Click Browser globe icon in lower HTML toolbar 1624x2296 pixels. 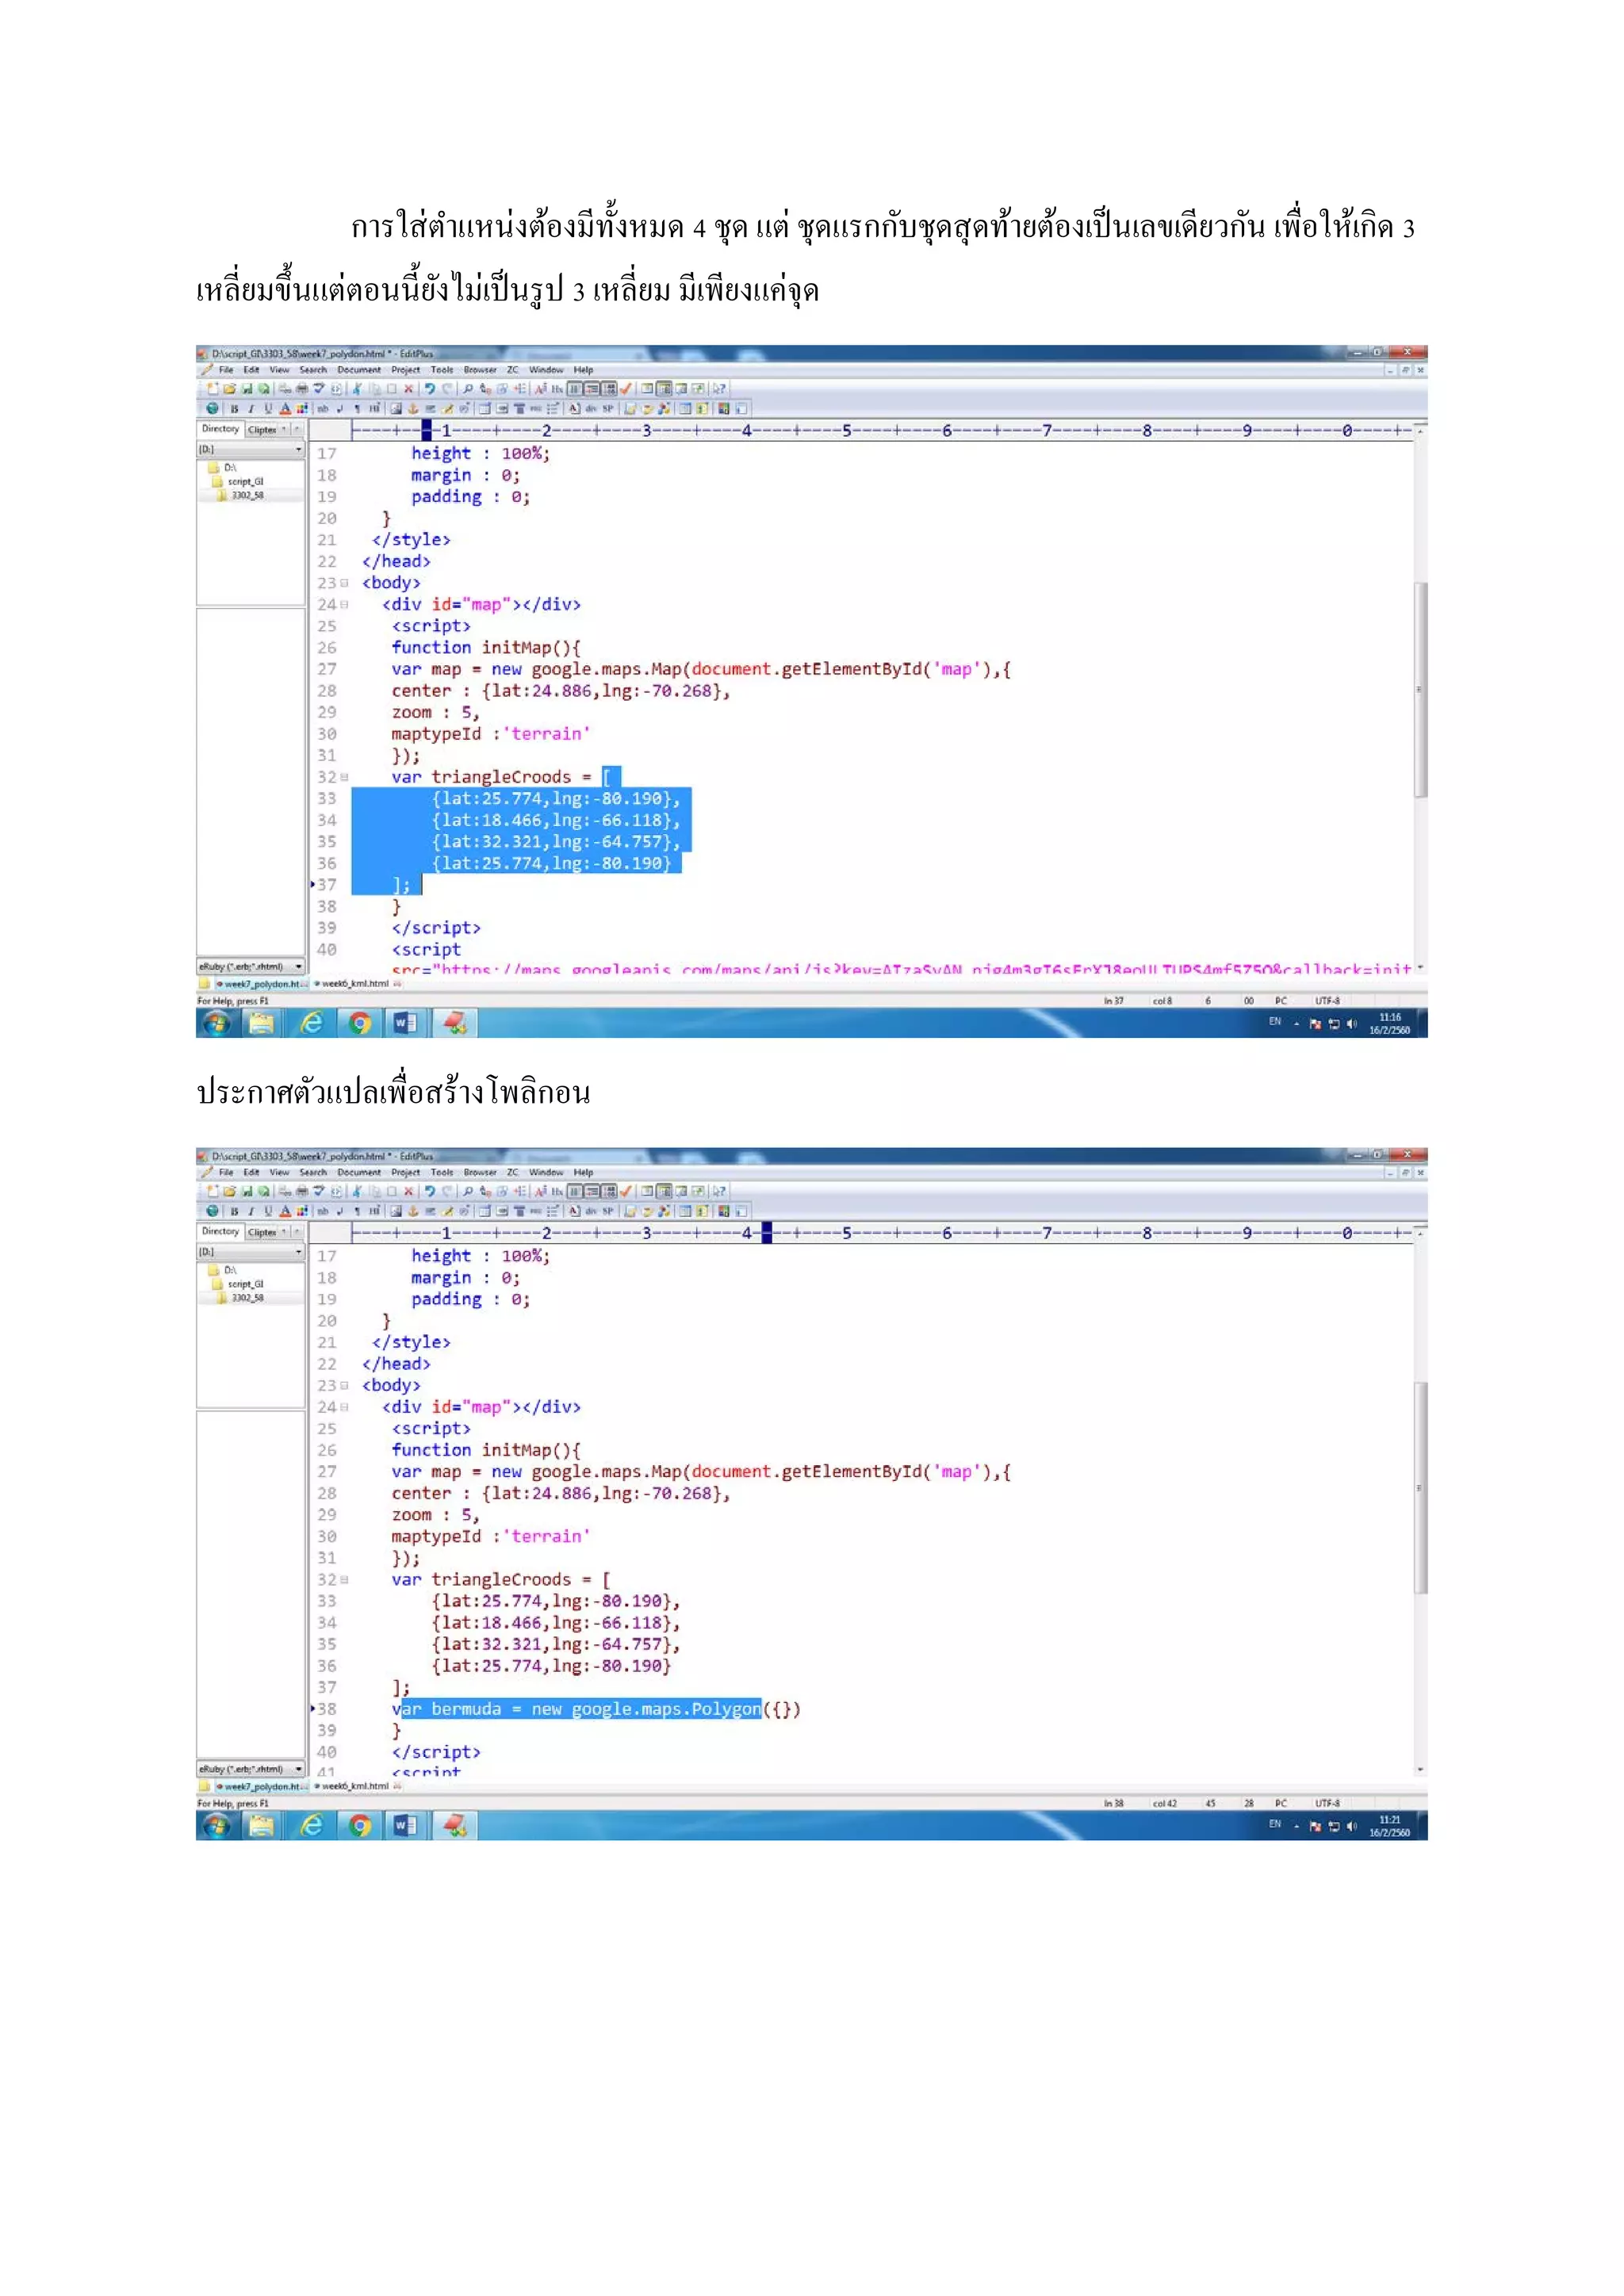click(x=212, y=1211)
